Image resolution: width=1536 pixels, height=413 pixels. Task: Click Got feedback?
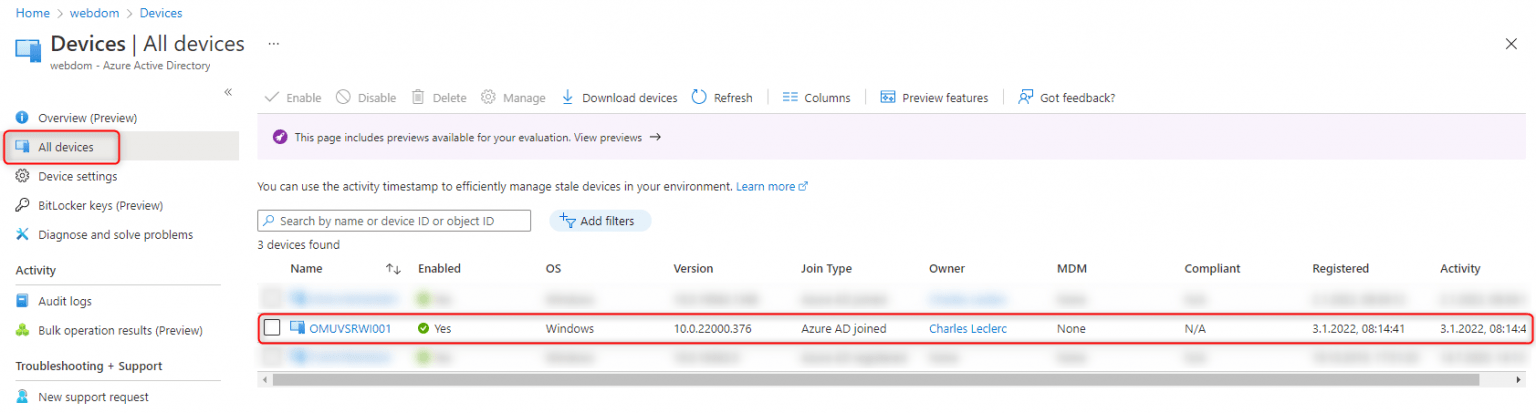click(1066, 97)
